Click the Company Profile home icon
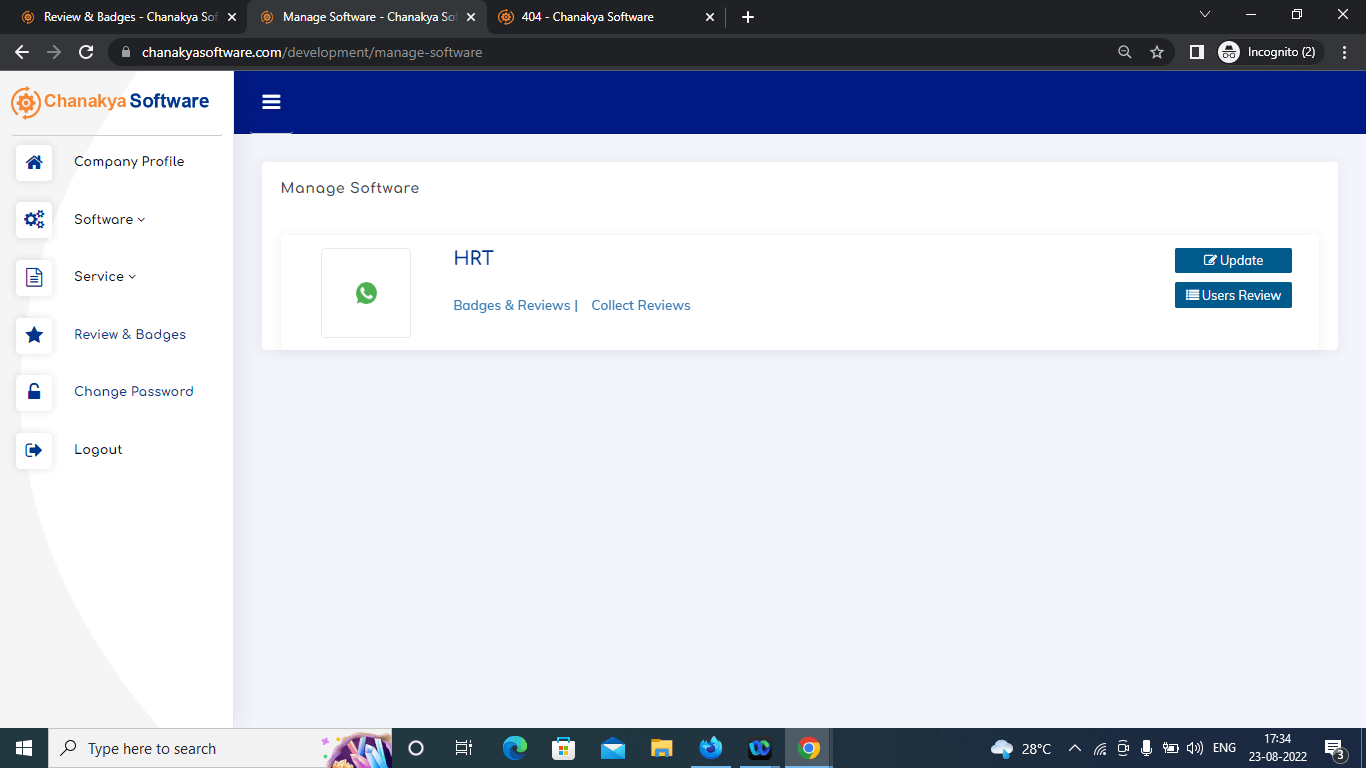The height and width of the screenshot is (768, 1366). click(x=34, y=162)
